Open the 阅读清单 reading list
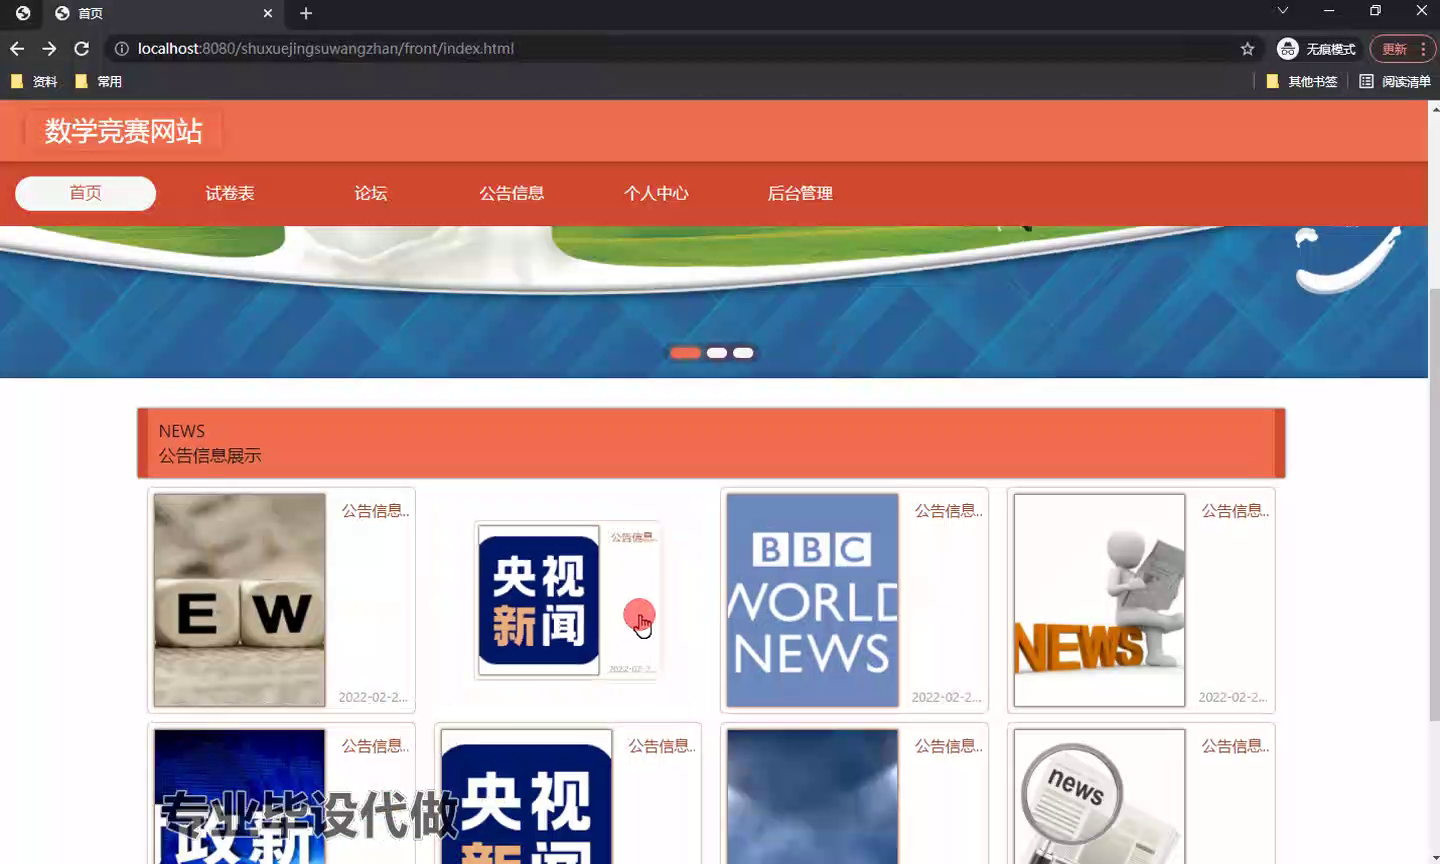The width and height of the screenshot is (1440, 864). point(1395,81)
